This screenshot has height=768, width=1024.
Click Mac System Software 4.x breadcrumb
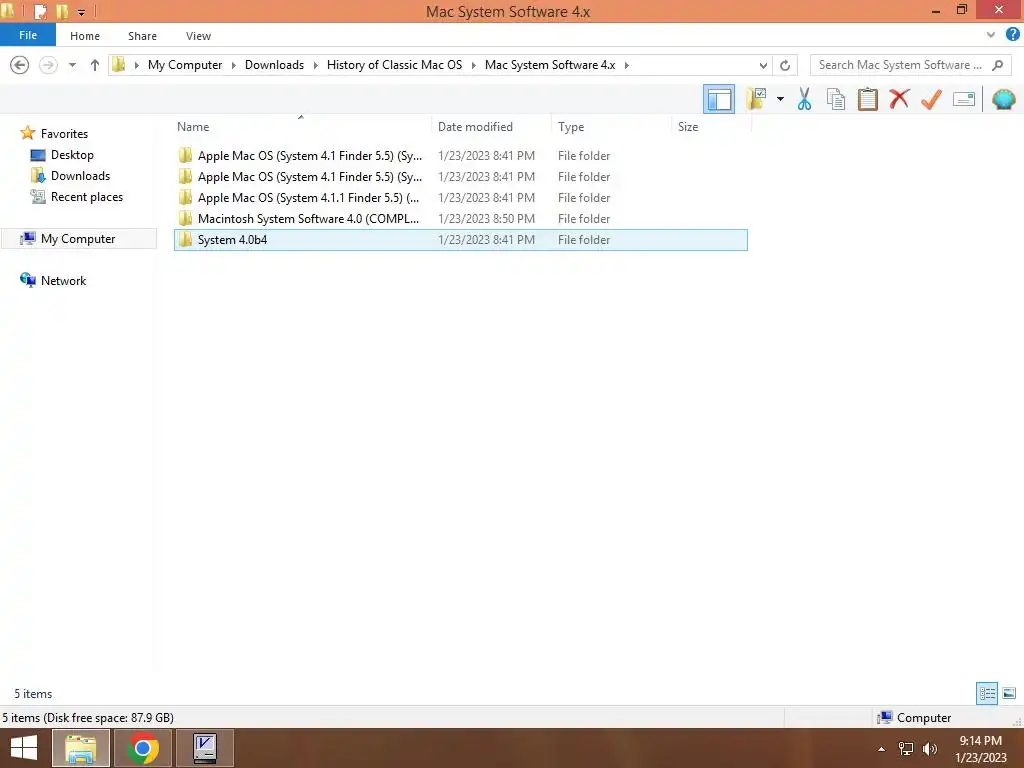point(550,65)
